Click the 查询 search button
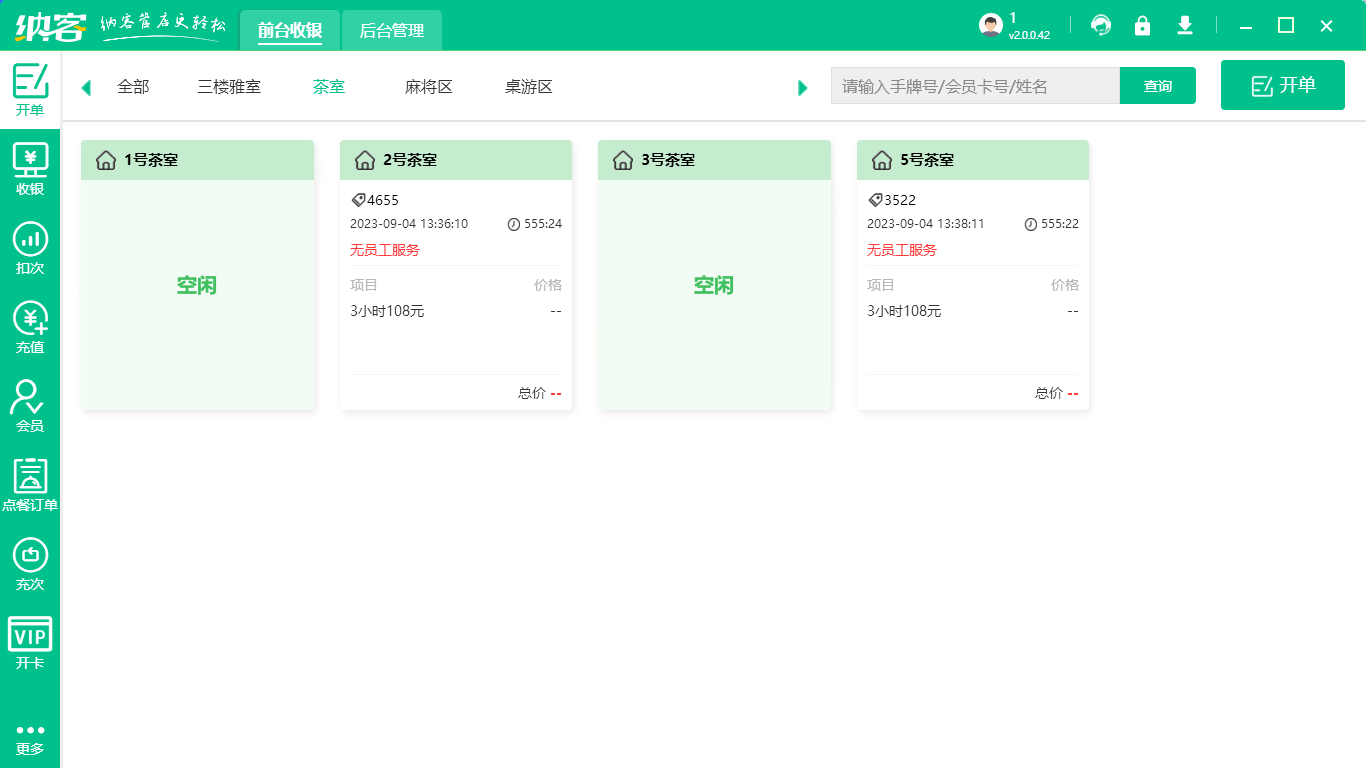Viewport: 1366px width, 768px height. (x=1157, y=86)
